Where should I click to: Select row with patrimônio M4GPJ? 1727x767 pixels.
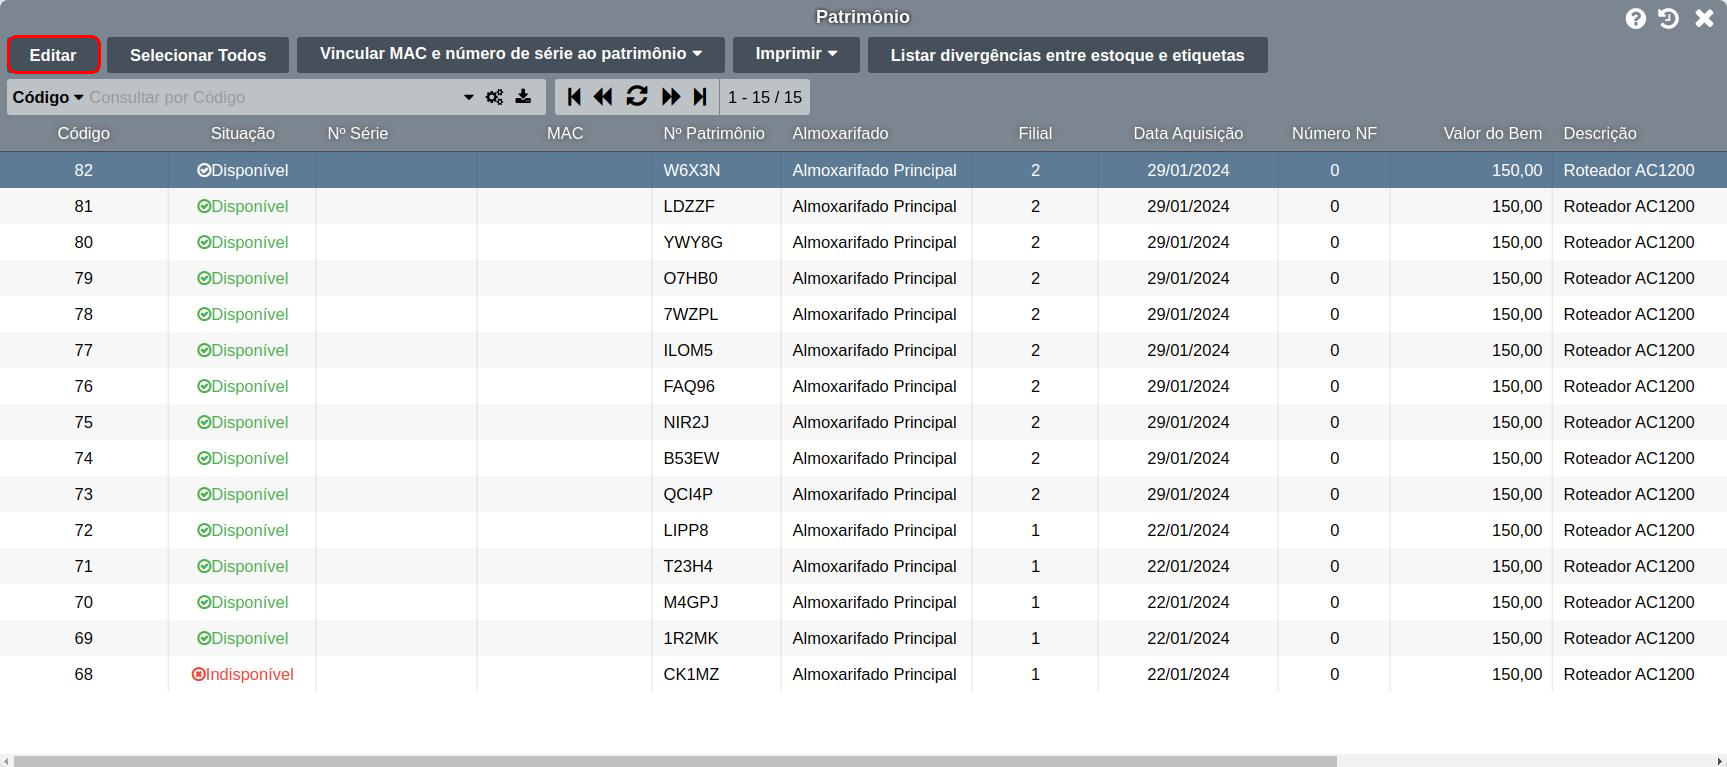tap(863, 602)
